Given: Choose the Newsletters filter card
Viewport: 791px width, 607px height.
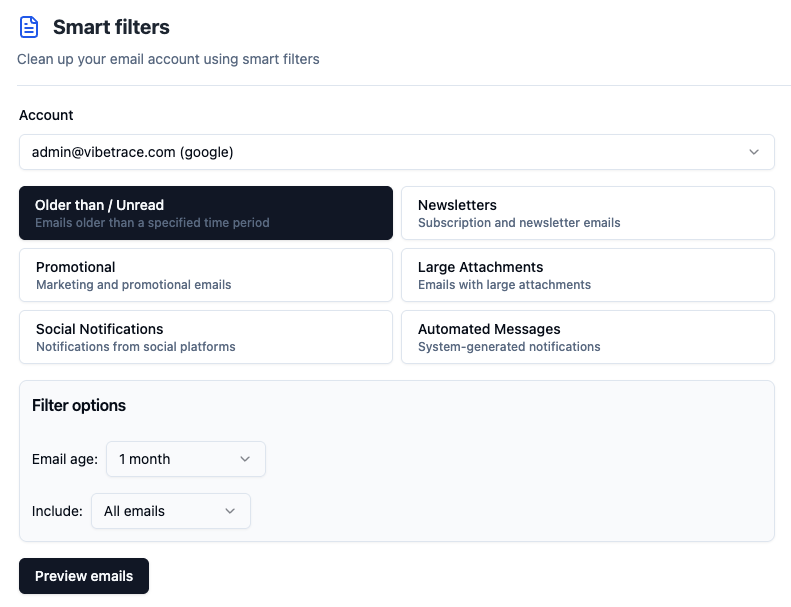Looking at the screenshot, I should click(x=588, y=213).
